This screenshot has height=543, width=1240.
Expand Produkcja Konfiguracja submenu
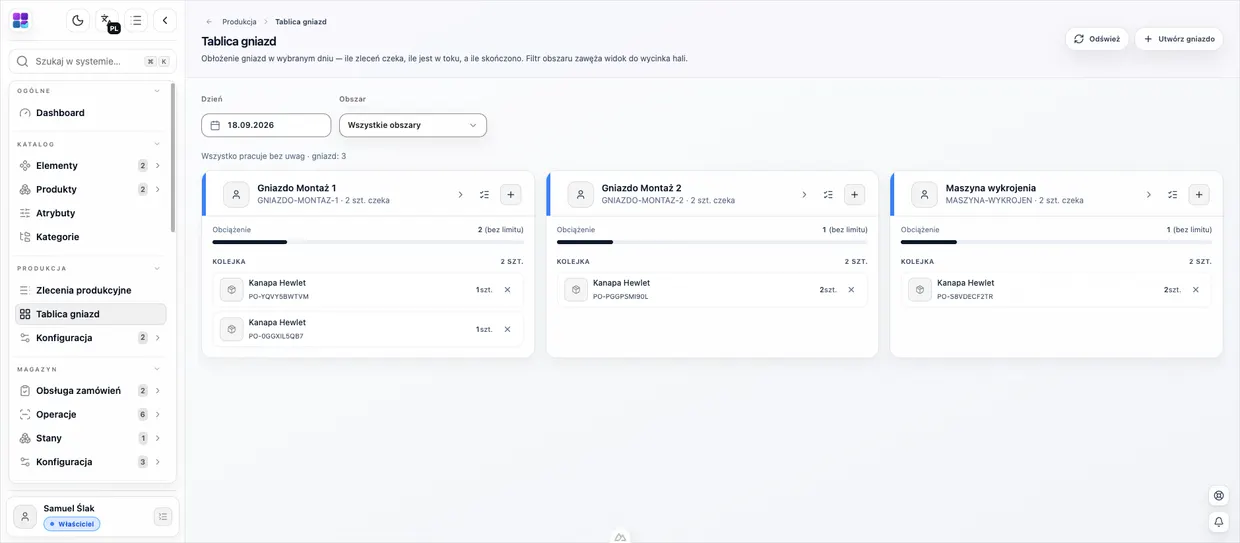coord(158,338)
